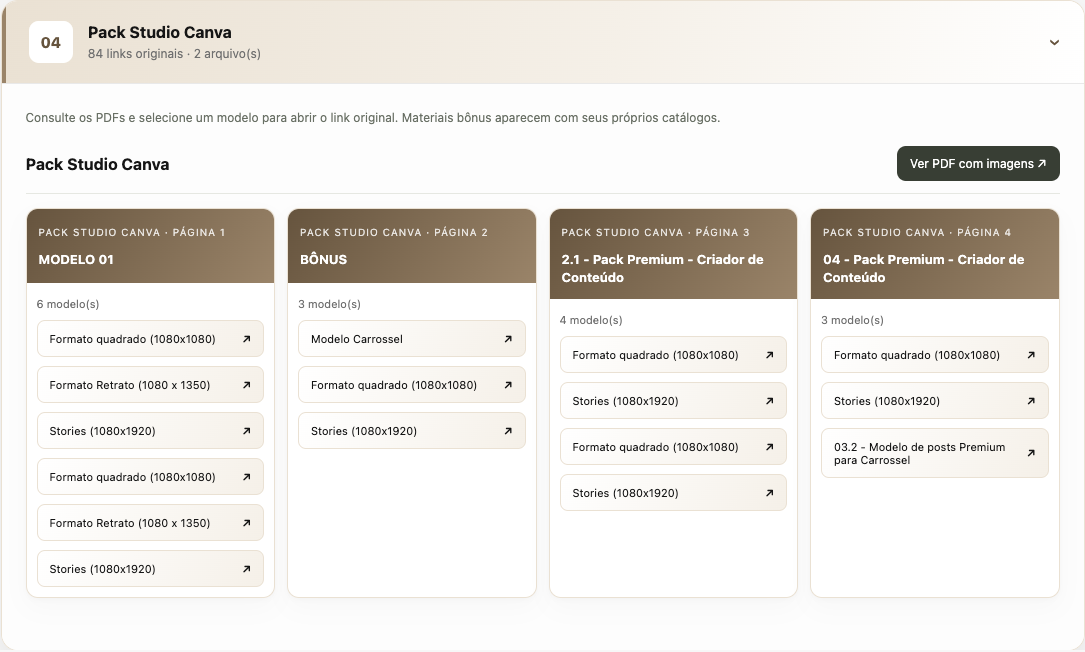Open first Formato quadrado link under MODELO 01
The image size is (1085, 652).
(150, 339)
